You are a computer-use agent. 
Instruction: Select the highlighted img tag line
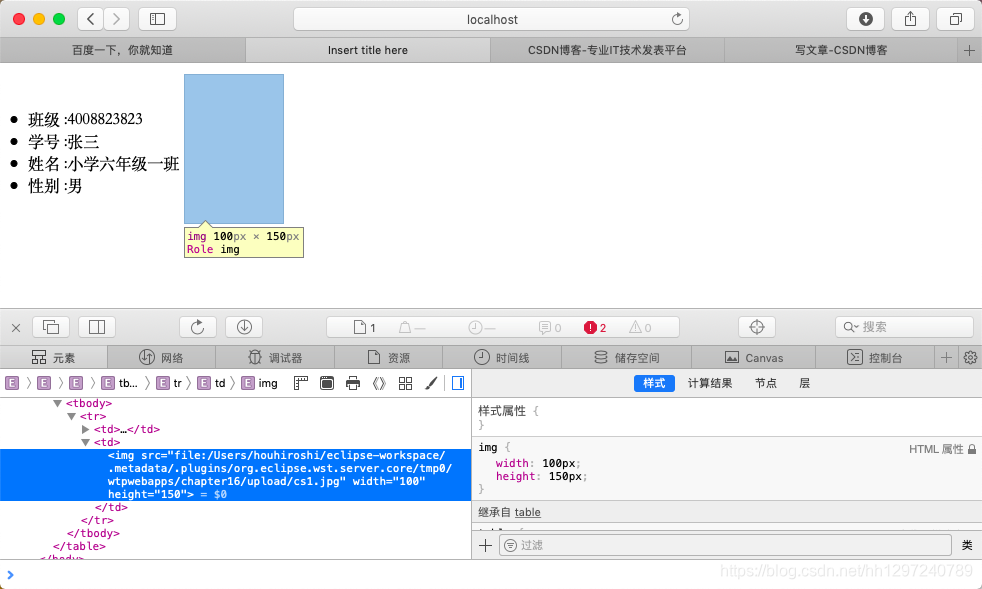pos(235,475)
